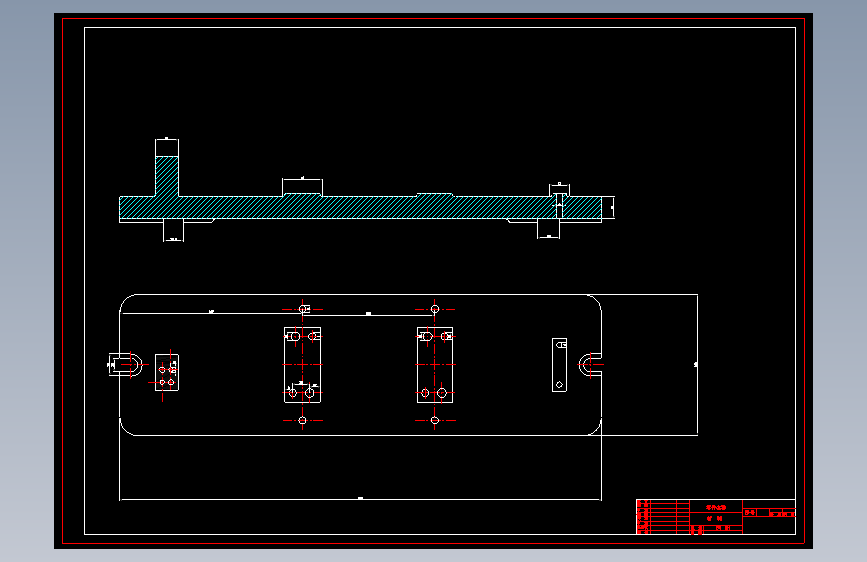Click the plate height dimension line at far right

697,365
